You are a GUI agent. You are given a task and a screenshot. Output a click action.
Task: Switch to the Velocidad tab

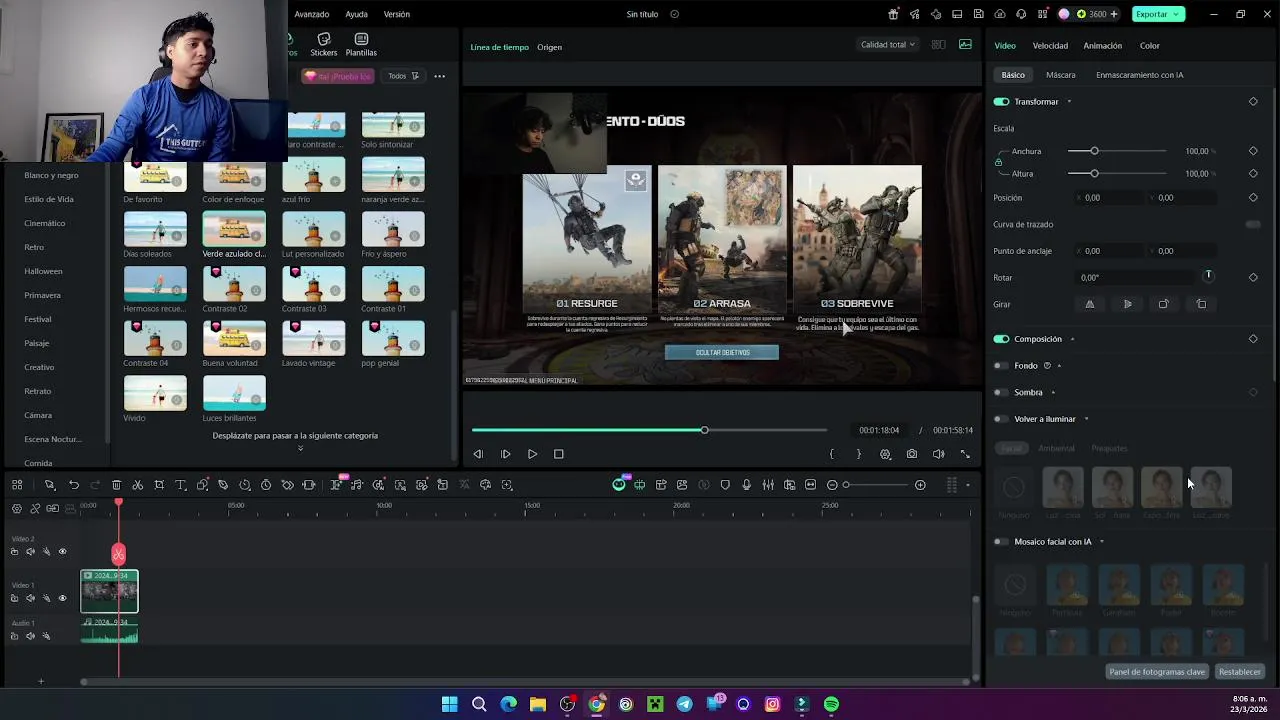click(x=1050, y=45)
